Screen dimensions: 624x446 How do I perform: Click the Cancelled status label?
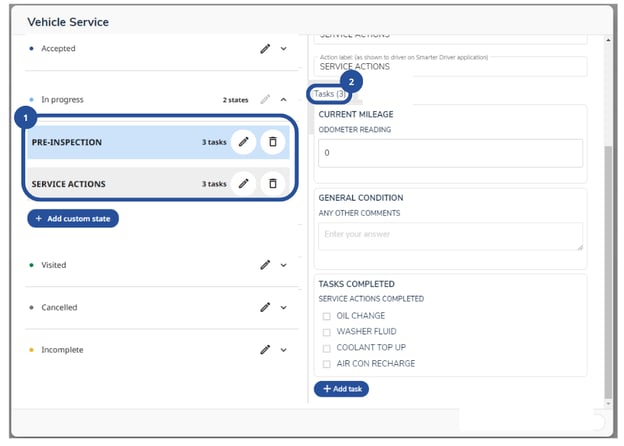click(x=59, y=308)
